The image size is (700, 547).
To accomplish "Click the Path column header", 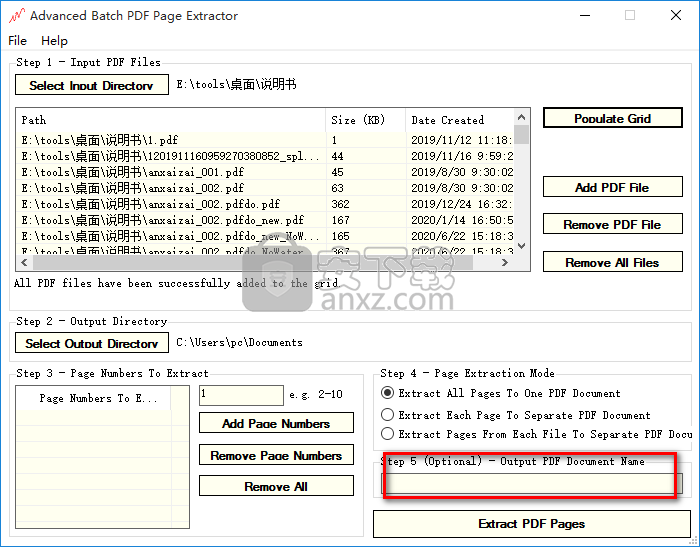I will point(172,120).
